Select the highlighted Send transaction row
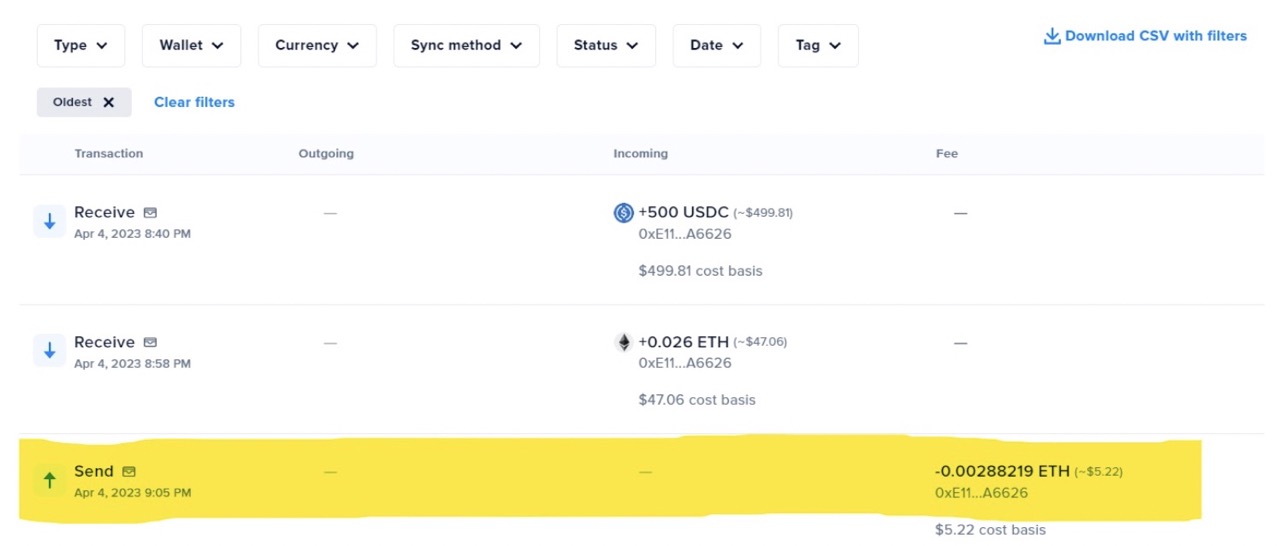This screenshot has height=546, width=1280. 610,480
